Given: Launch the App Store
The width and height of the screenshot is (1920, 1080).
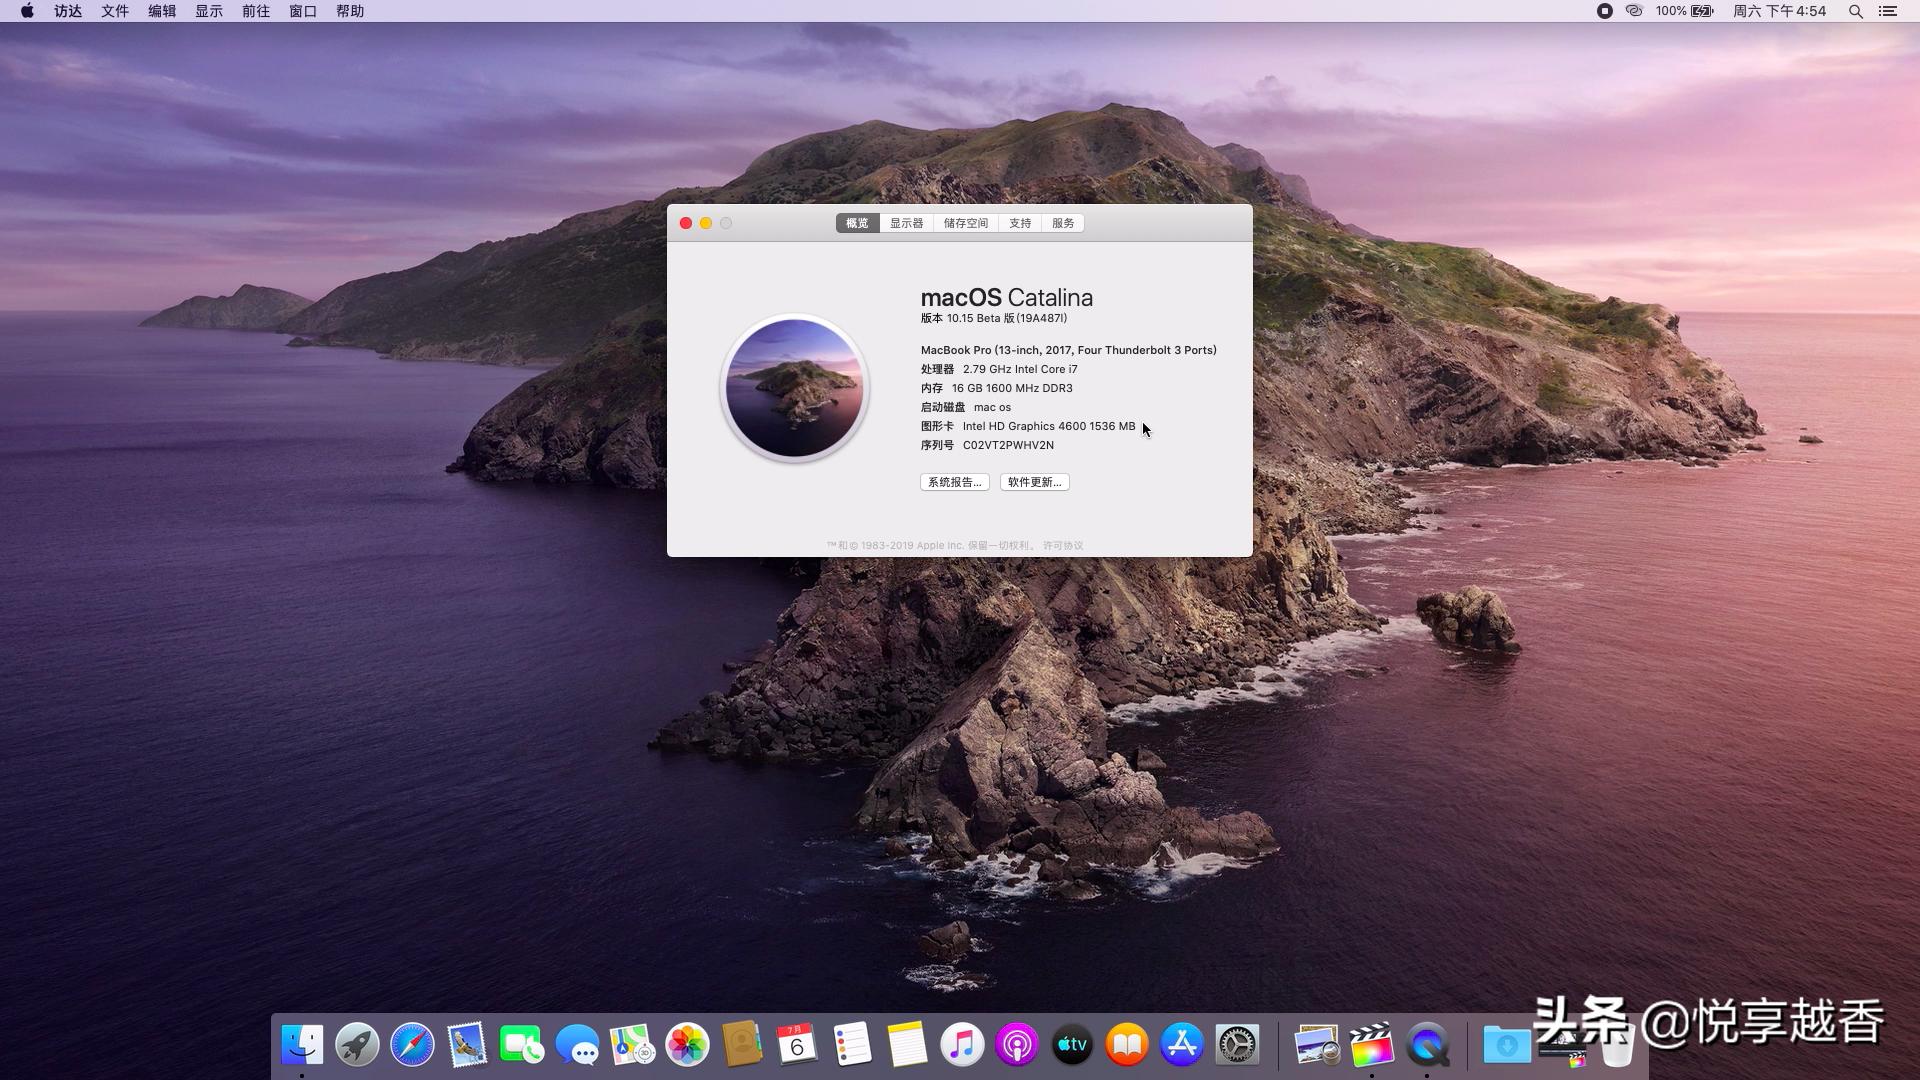Looking at the screenshot, I should pos(1181,1044).
